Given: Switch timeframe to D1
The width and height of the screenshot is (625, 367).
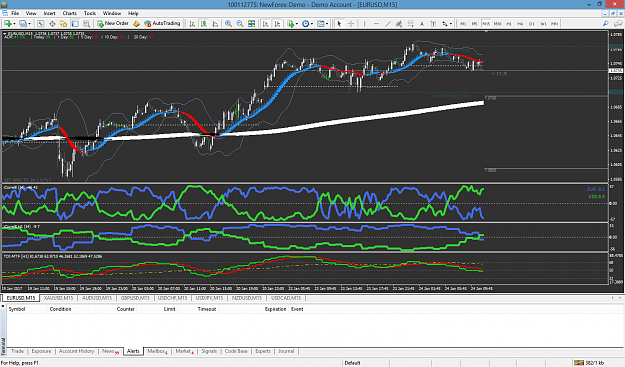Looking at the screenshot, I should point(532,24).
